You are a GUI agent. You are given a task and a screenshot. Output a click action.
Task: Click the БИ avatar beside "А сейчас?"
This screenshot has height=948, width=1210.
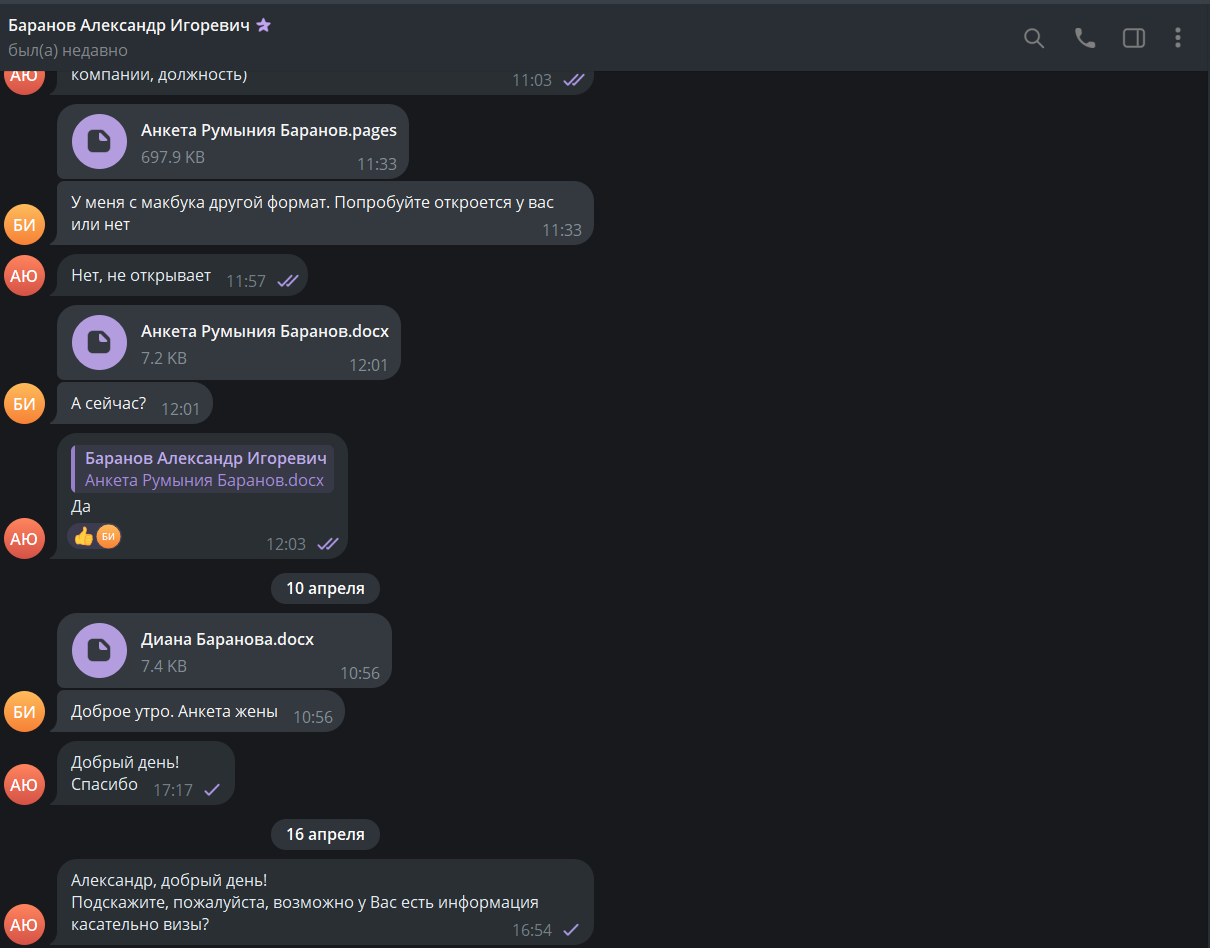[25, 404]
